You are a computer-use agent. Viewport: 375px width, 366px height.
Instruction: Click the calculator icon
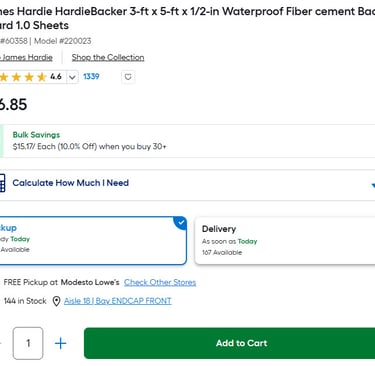point(2,183)
